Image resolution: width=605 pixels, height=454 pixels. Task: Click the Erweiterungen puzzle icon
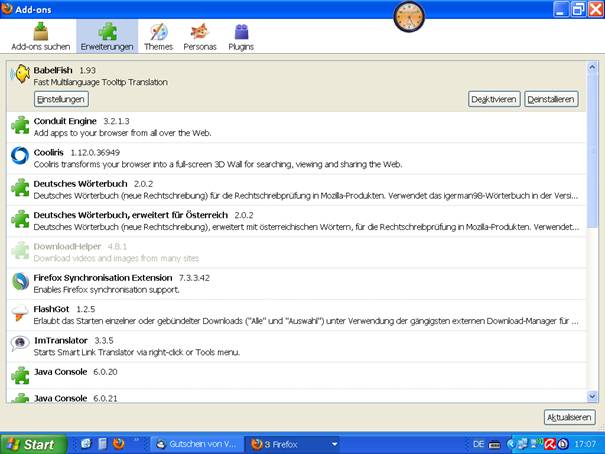[x=107, y=30]
